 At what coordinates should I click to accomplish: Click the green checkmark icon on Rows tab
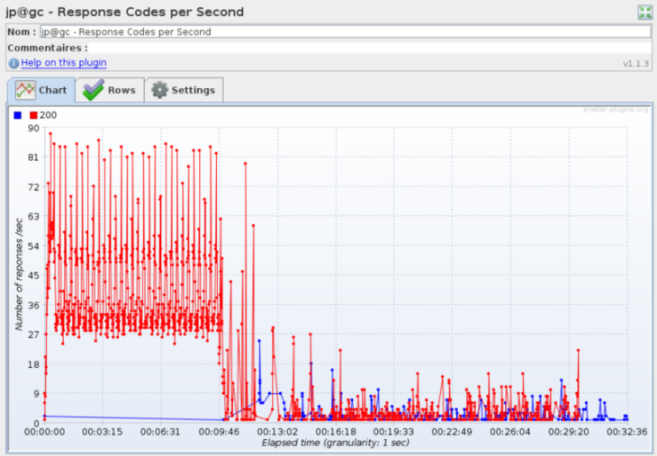click(x=94, y=90)
